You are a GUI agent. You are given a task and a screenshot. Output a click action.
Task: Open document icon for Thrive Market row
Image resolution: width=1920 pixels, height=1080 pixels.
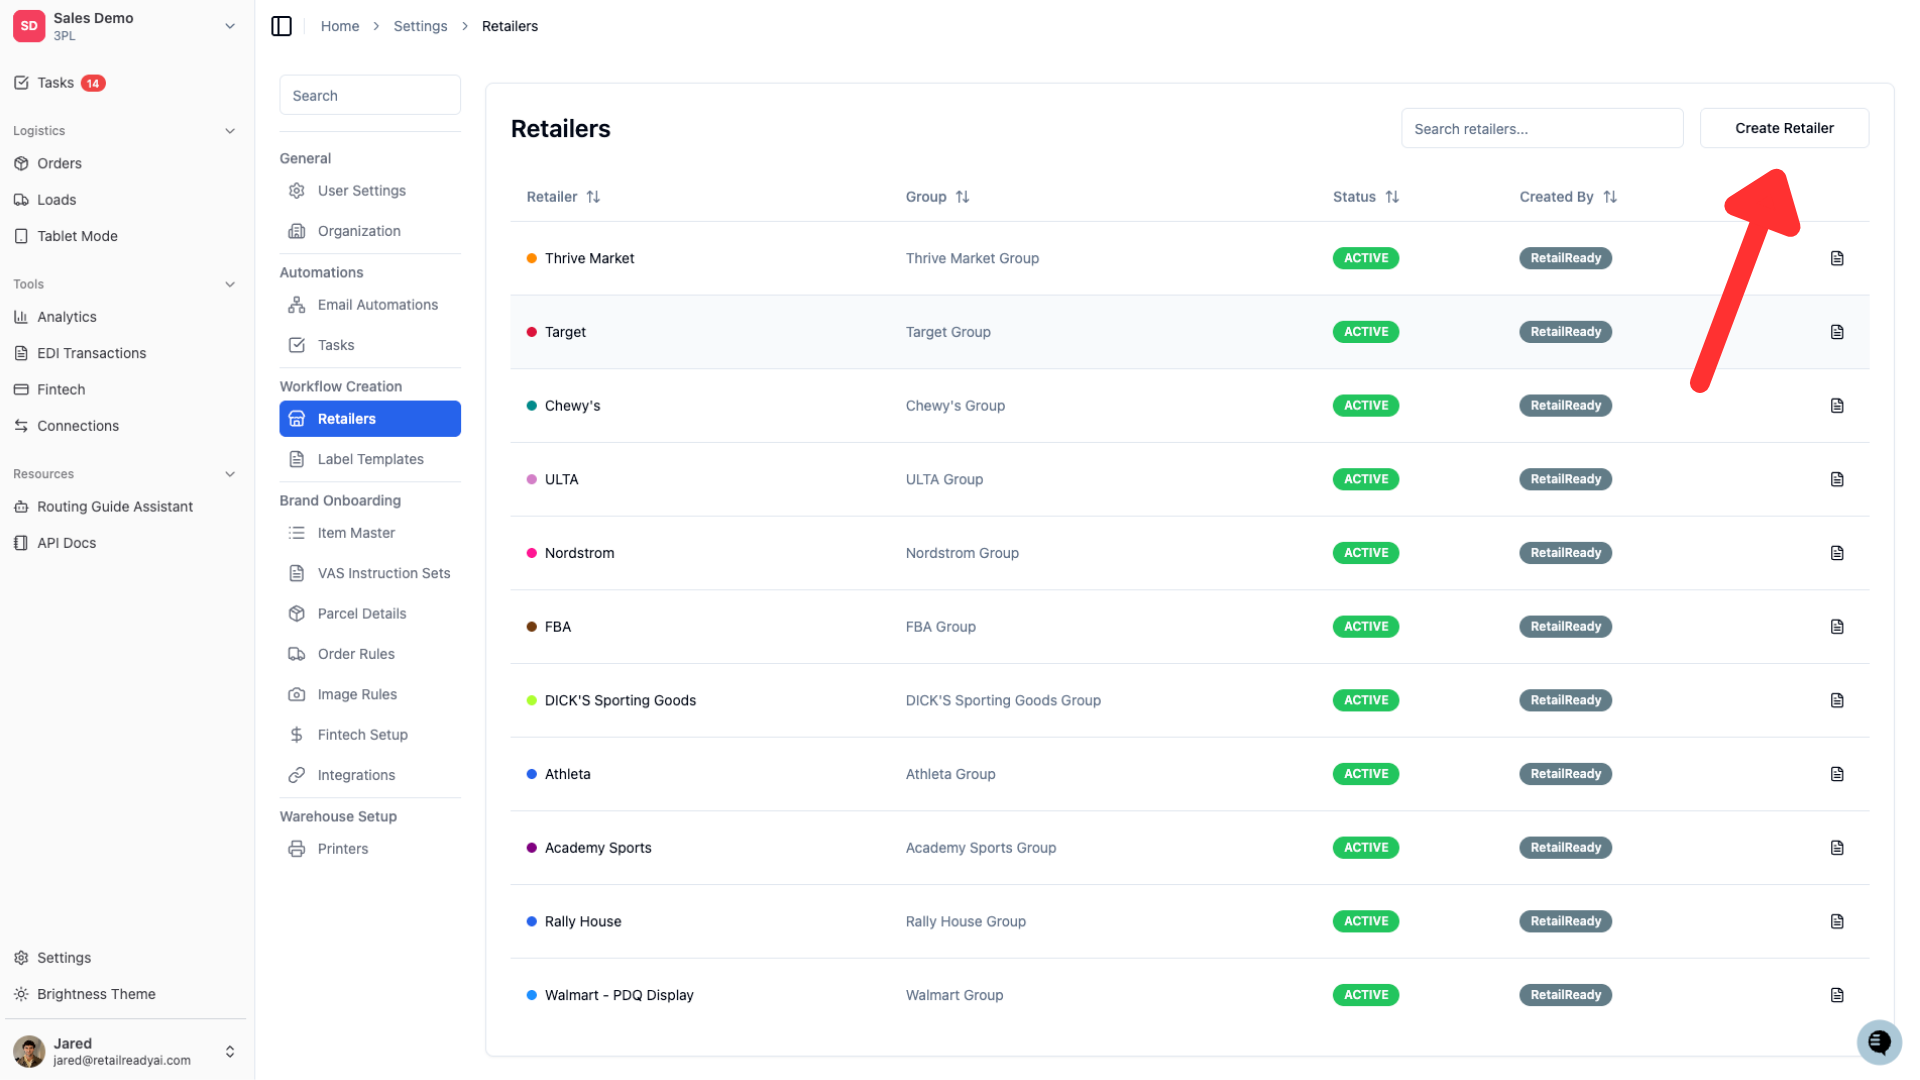tap(1837, 258)
